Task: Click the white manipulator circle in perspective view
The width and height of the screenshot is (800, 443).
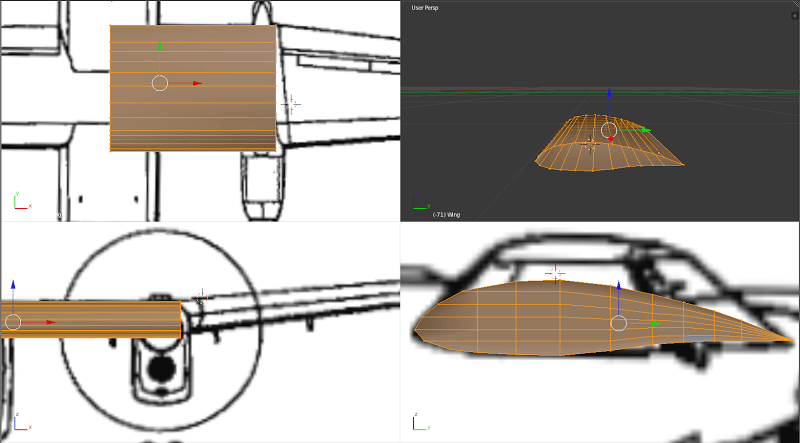Action: (x=609, y=130)
